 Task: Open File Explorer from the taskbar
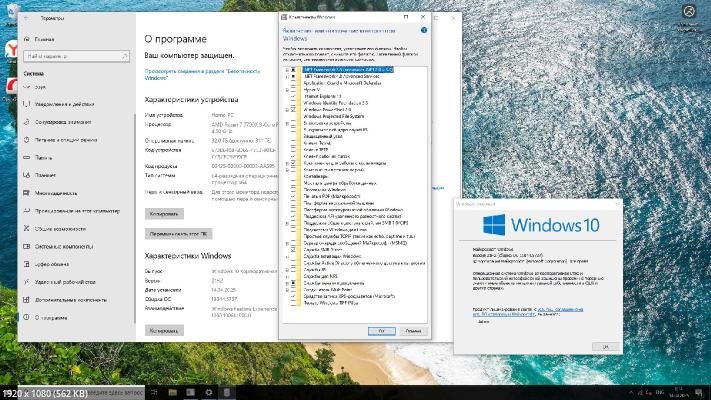[x=172, y=392]
